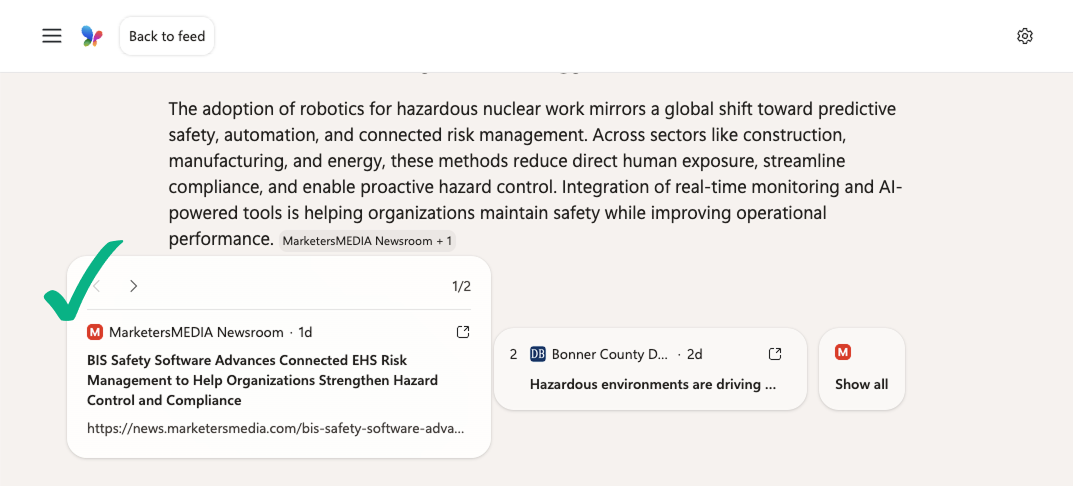Click the news.marketersmedia.com URL
Viewport: 1073px width, 486px height.
coord(276,429)
